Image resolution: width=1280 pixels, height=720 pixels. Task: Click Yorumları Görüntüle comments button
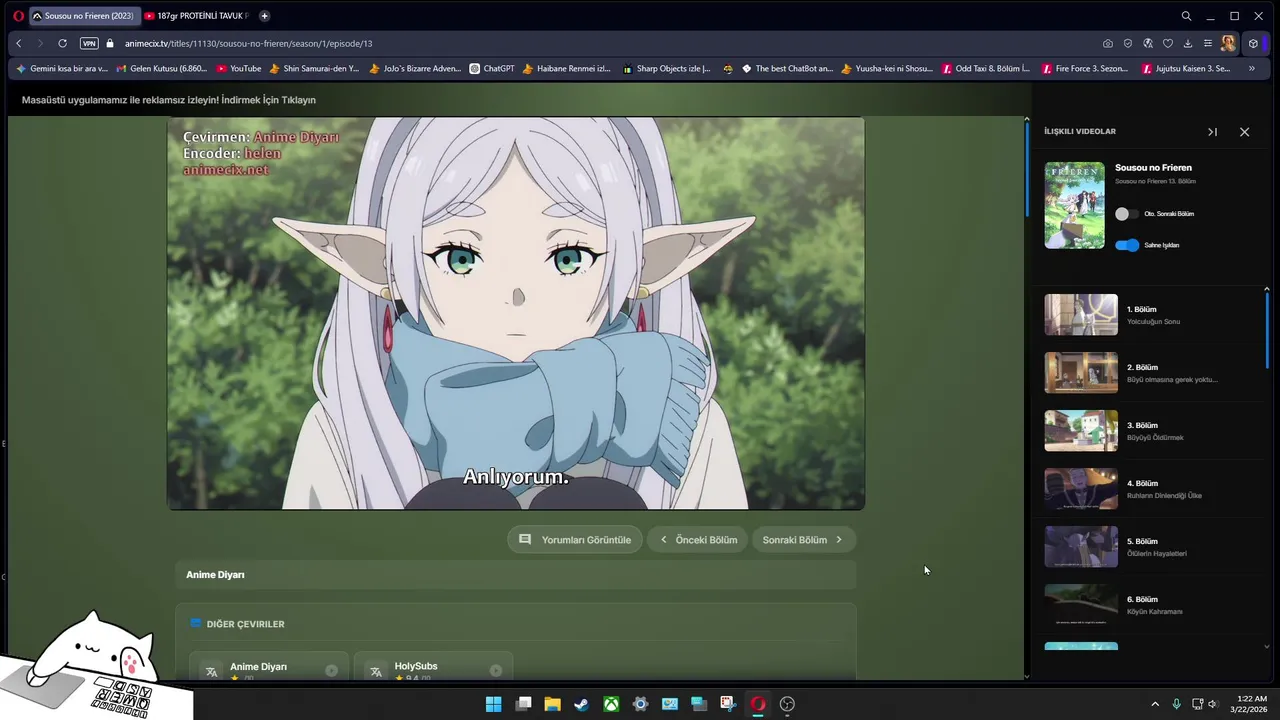575,540
